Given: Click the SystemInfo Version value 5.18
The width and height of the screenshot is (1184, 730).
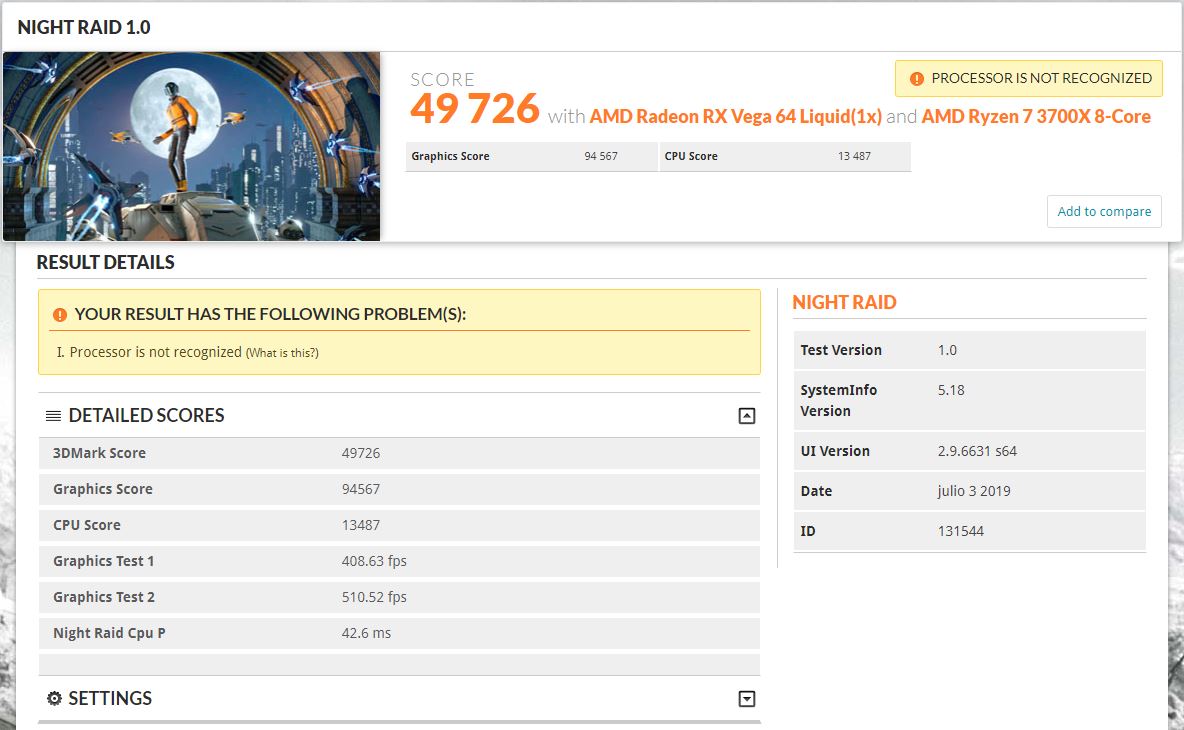Looking at the screenshot, I should pos(951,390).
